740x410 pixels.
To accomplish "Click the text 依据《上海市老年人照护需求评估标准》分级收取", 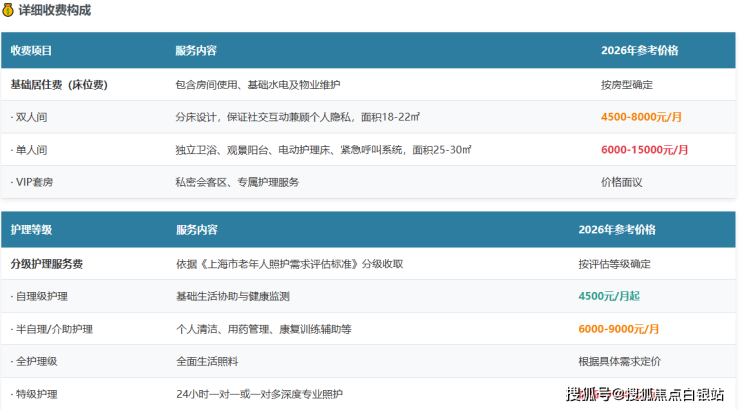I will 290,264.
